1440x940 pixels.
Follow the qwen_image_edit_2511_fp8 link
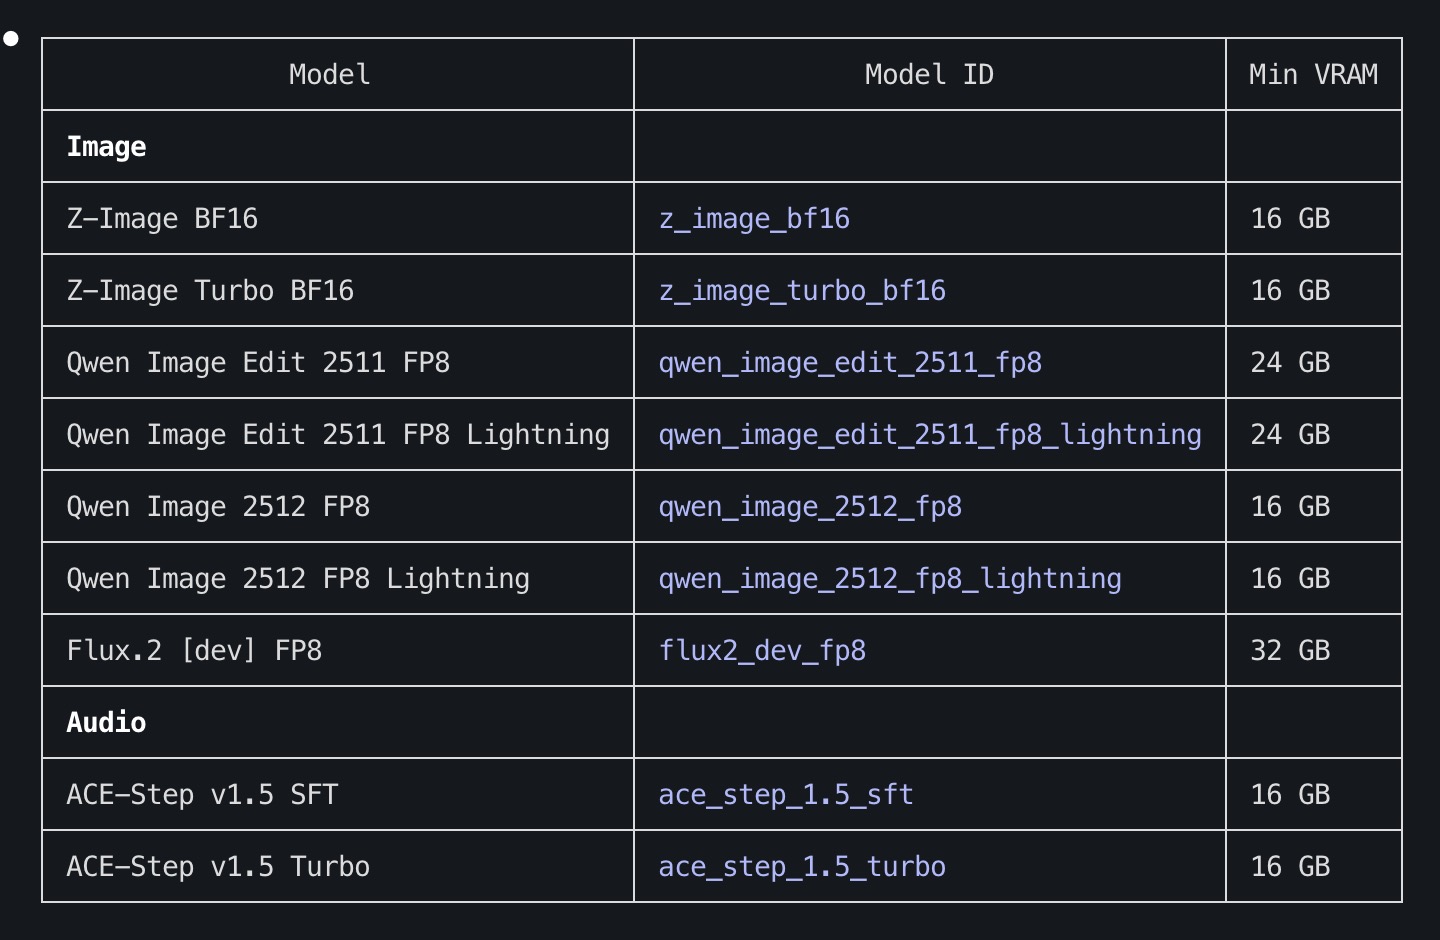tap(850, 363)
